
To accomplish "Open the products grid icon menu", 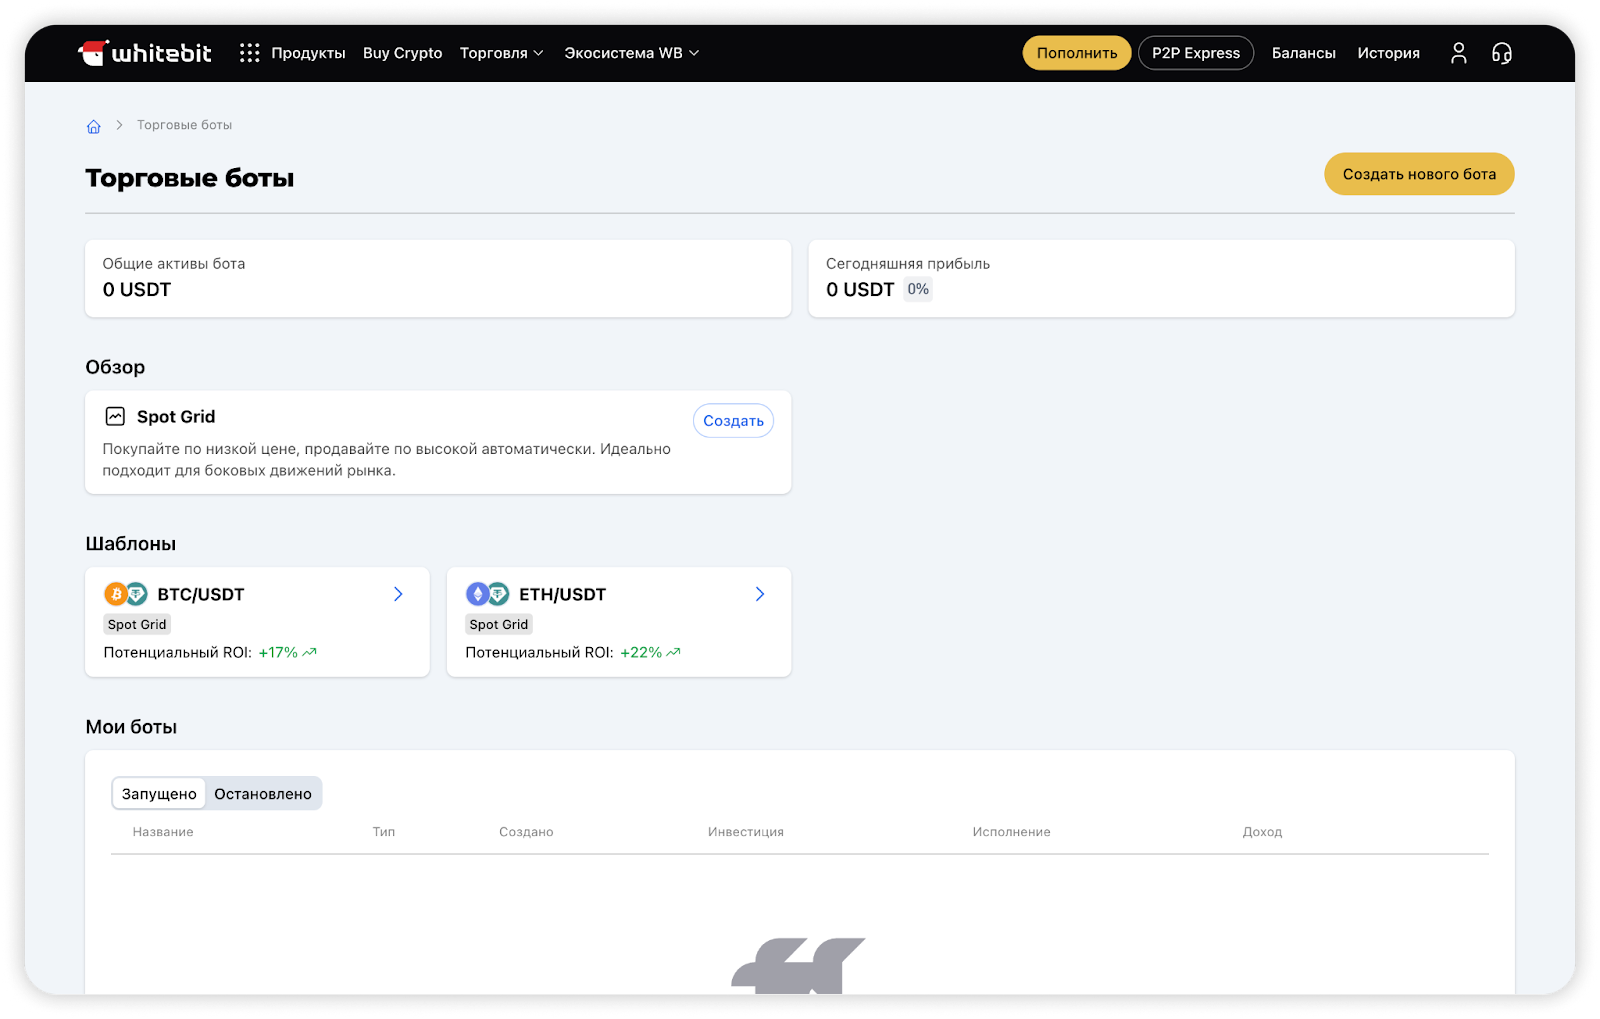I will [249, 53].
